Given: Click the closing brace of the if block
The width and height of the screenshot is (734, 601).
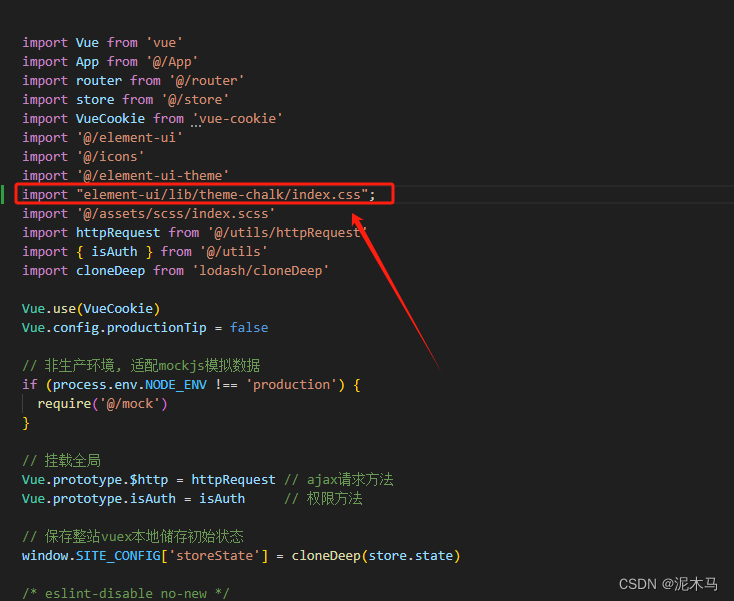Looking at the screenshot, I should click(x=26, y=423).
